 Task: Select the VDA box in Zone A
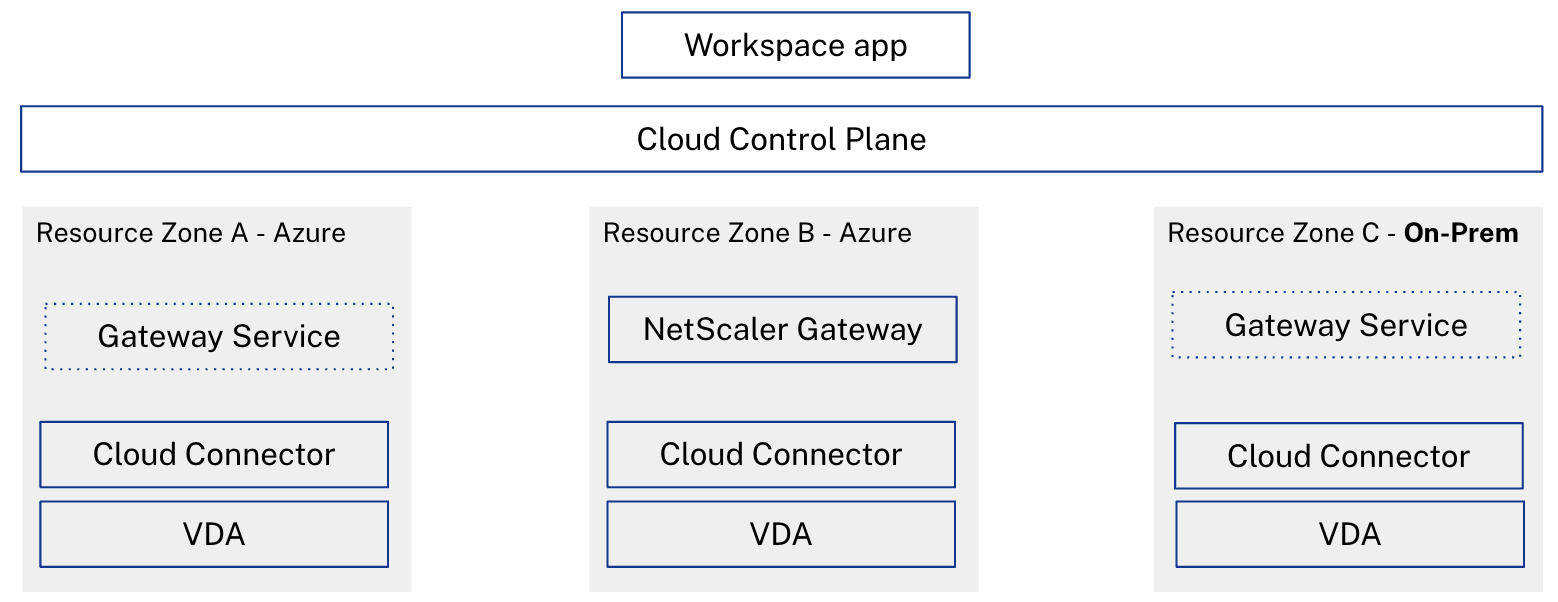tap(214, 534)
